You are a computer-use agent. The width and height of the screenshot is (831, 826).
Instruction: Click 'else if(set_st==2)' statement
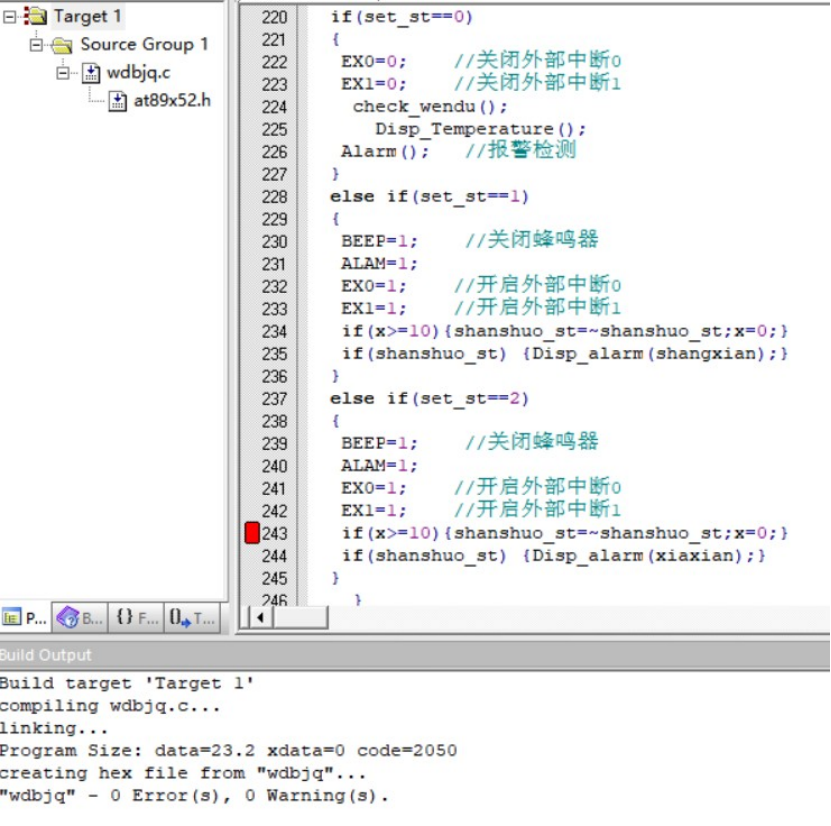(429, 399)
